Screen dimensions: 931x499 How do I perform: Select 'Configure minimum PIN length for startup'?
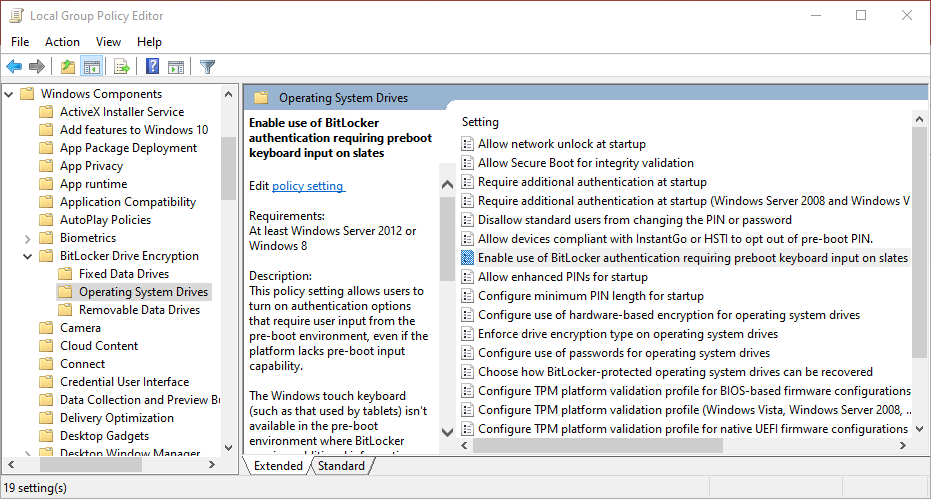tap(590, 296)
